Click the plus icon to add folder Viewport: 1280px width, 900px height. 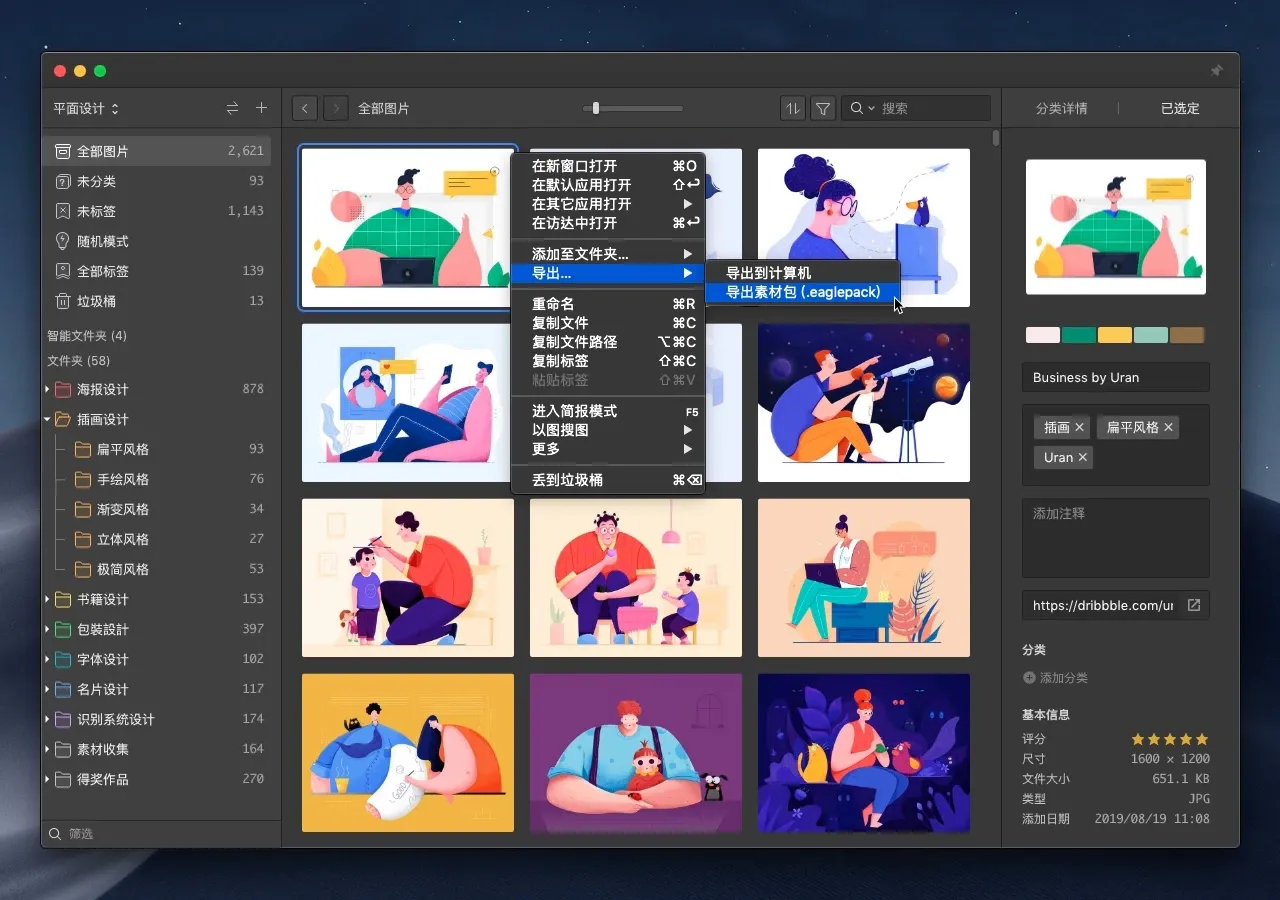tap(262, 108)
